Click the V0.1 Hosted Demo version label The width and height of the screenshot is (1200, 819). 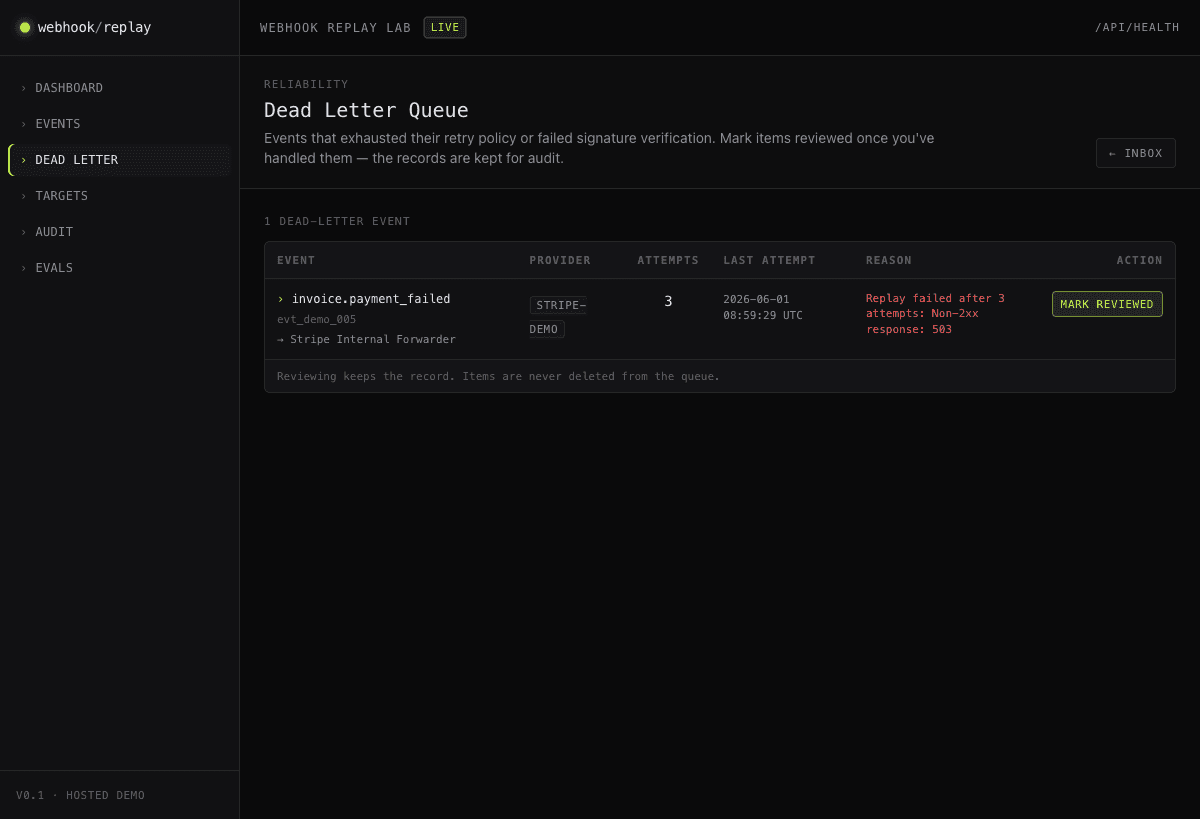(80, 795)
